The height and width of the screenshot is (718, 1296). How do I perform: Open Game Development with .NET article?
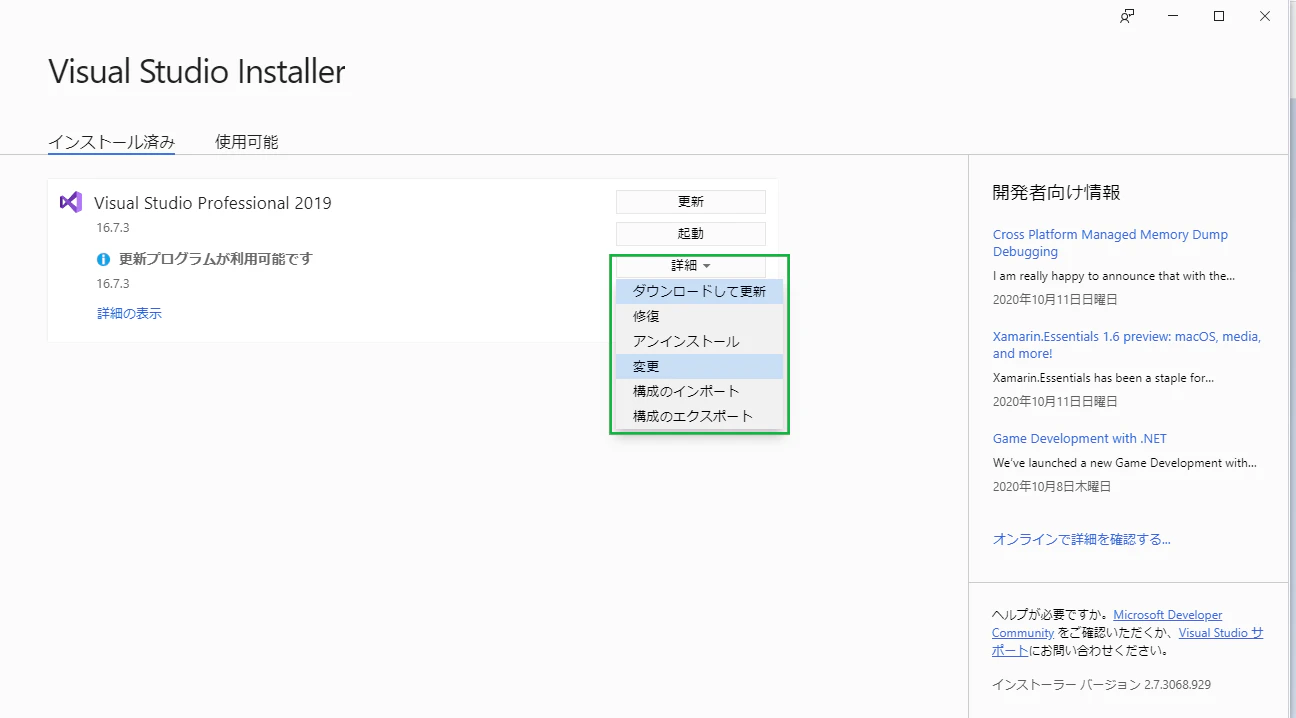(x=1080, y=439)
